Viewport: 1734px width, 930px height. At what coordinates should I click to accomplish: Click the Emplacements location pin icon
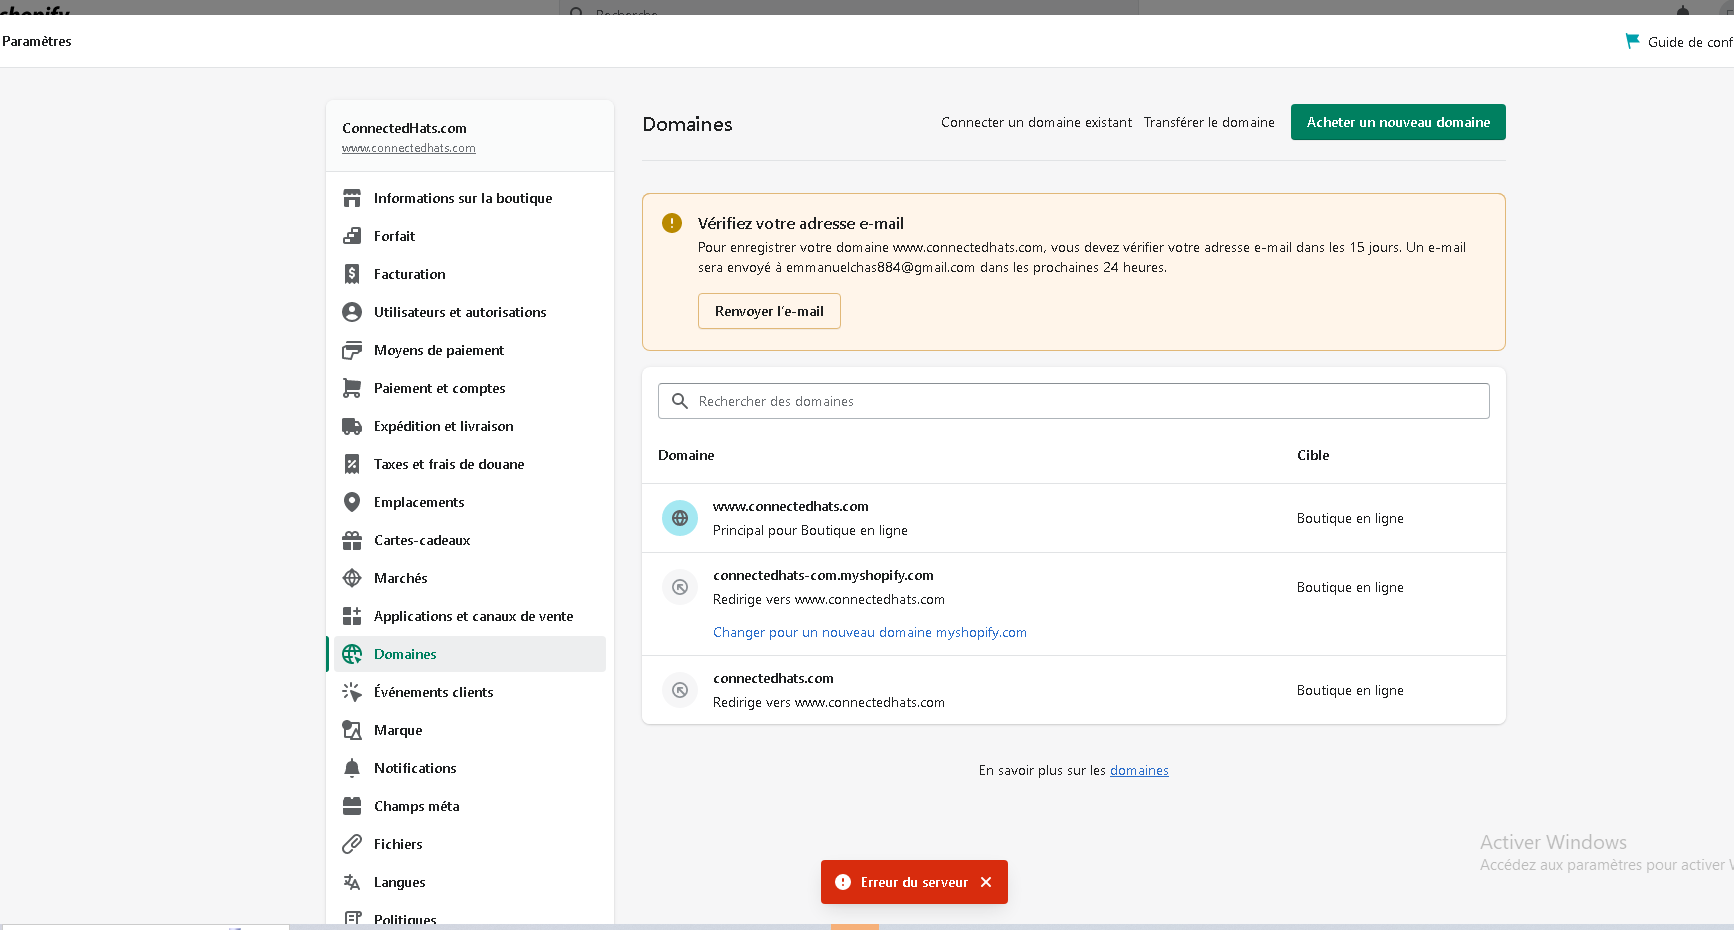352,502
